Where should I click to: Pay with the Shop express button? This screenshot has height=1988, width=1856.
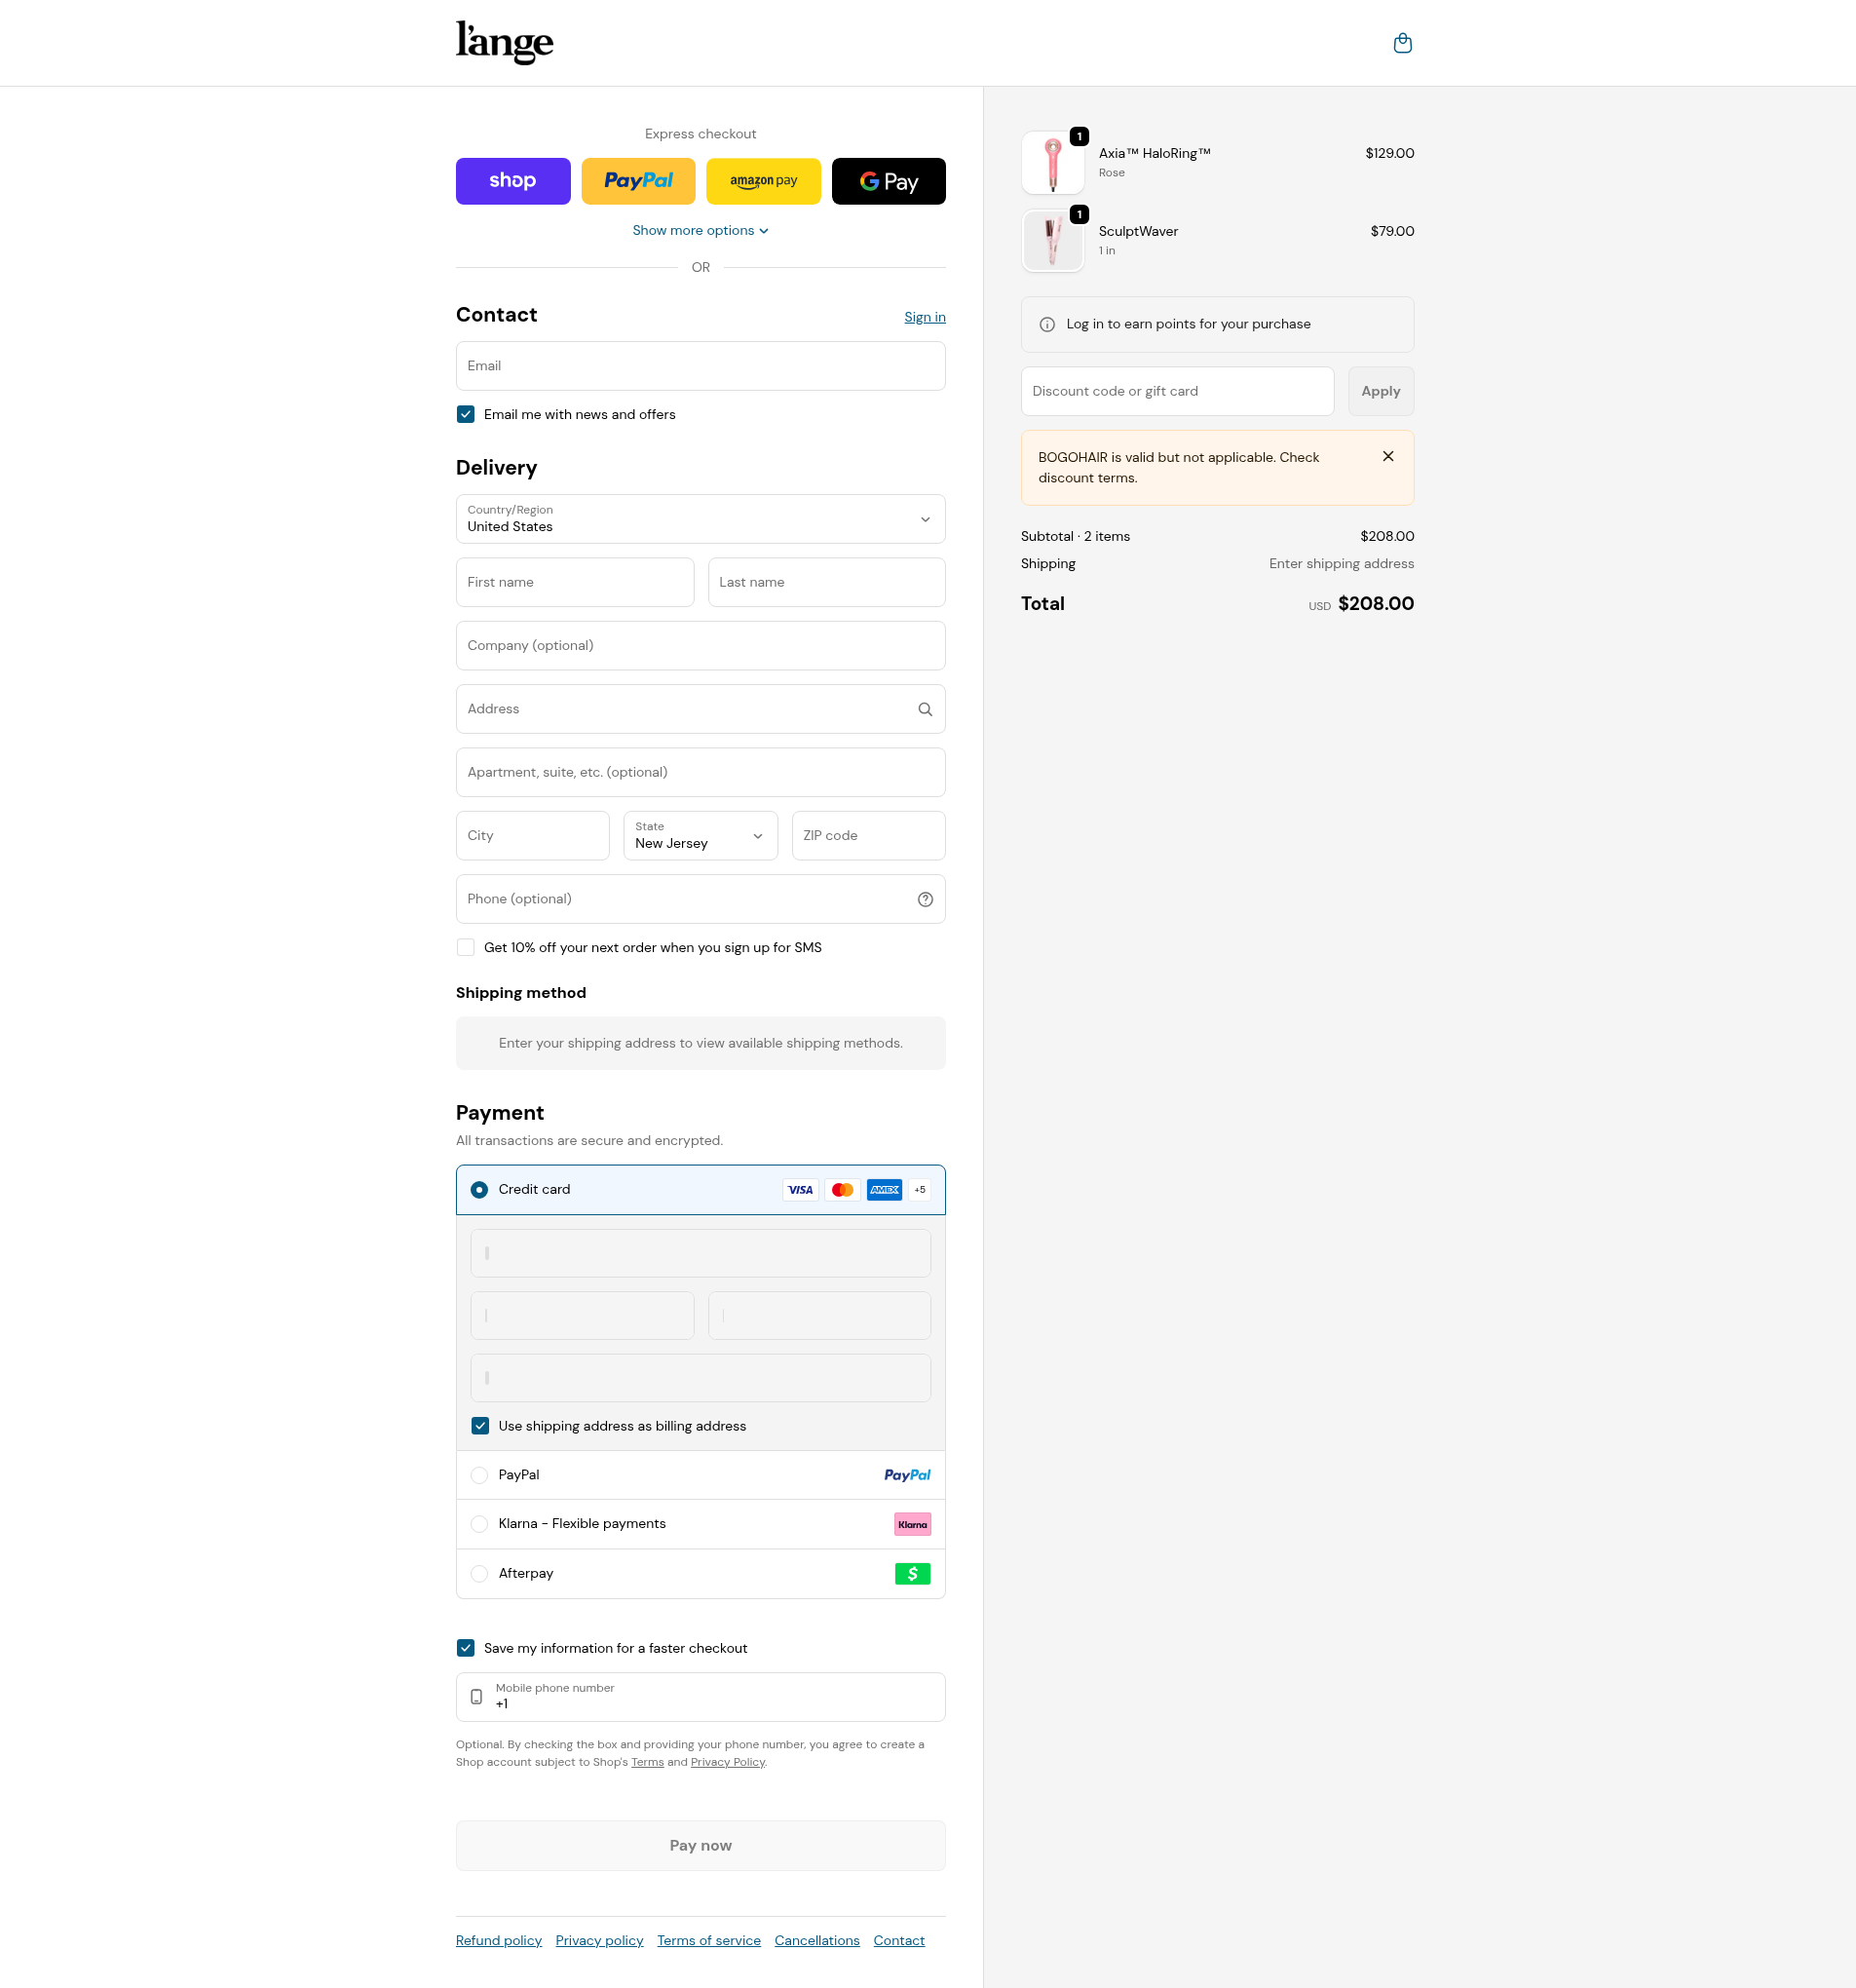(x=513, y=181)
